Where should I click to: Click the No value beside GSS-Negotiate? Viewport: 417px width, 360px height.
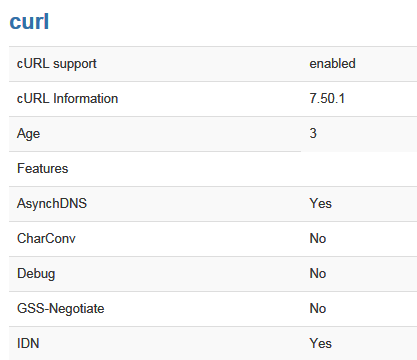click(x=318, y=308)
